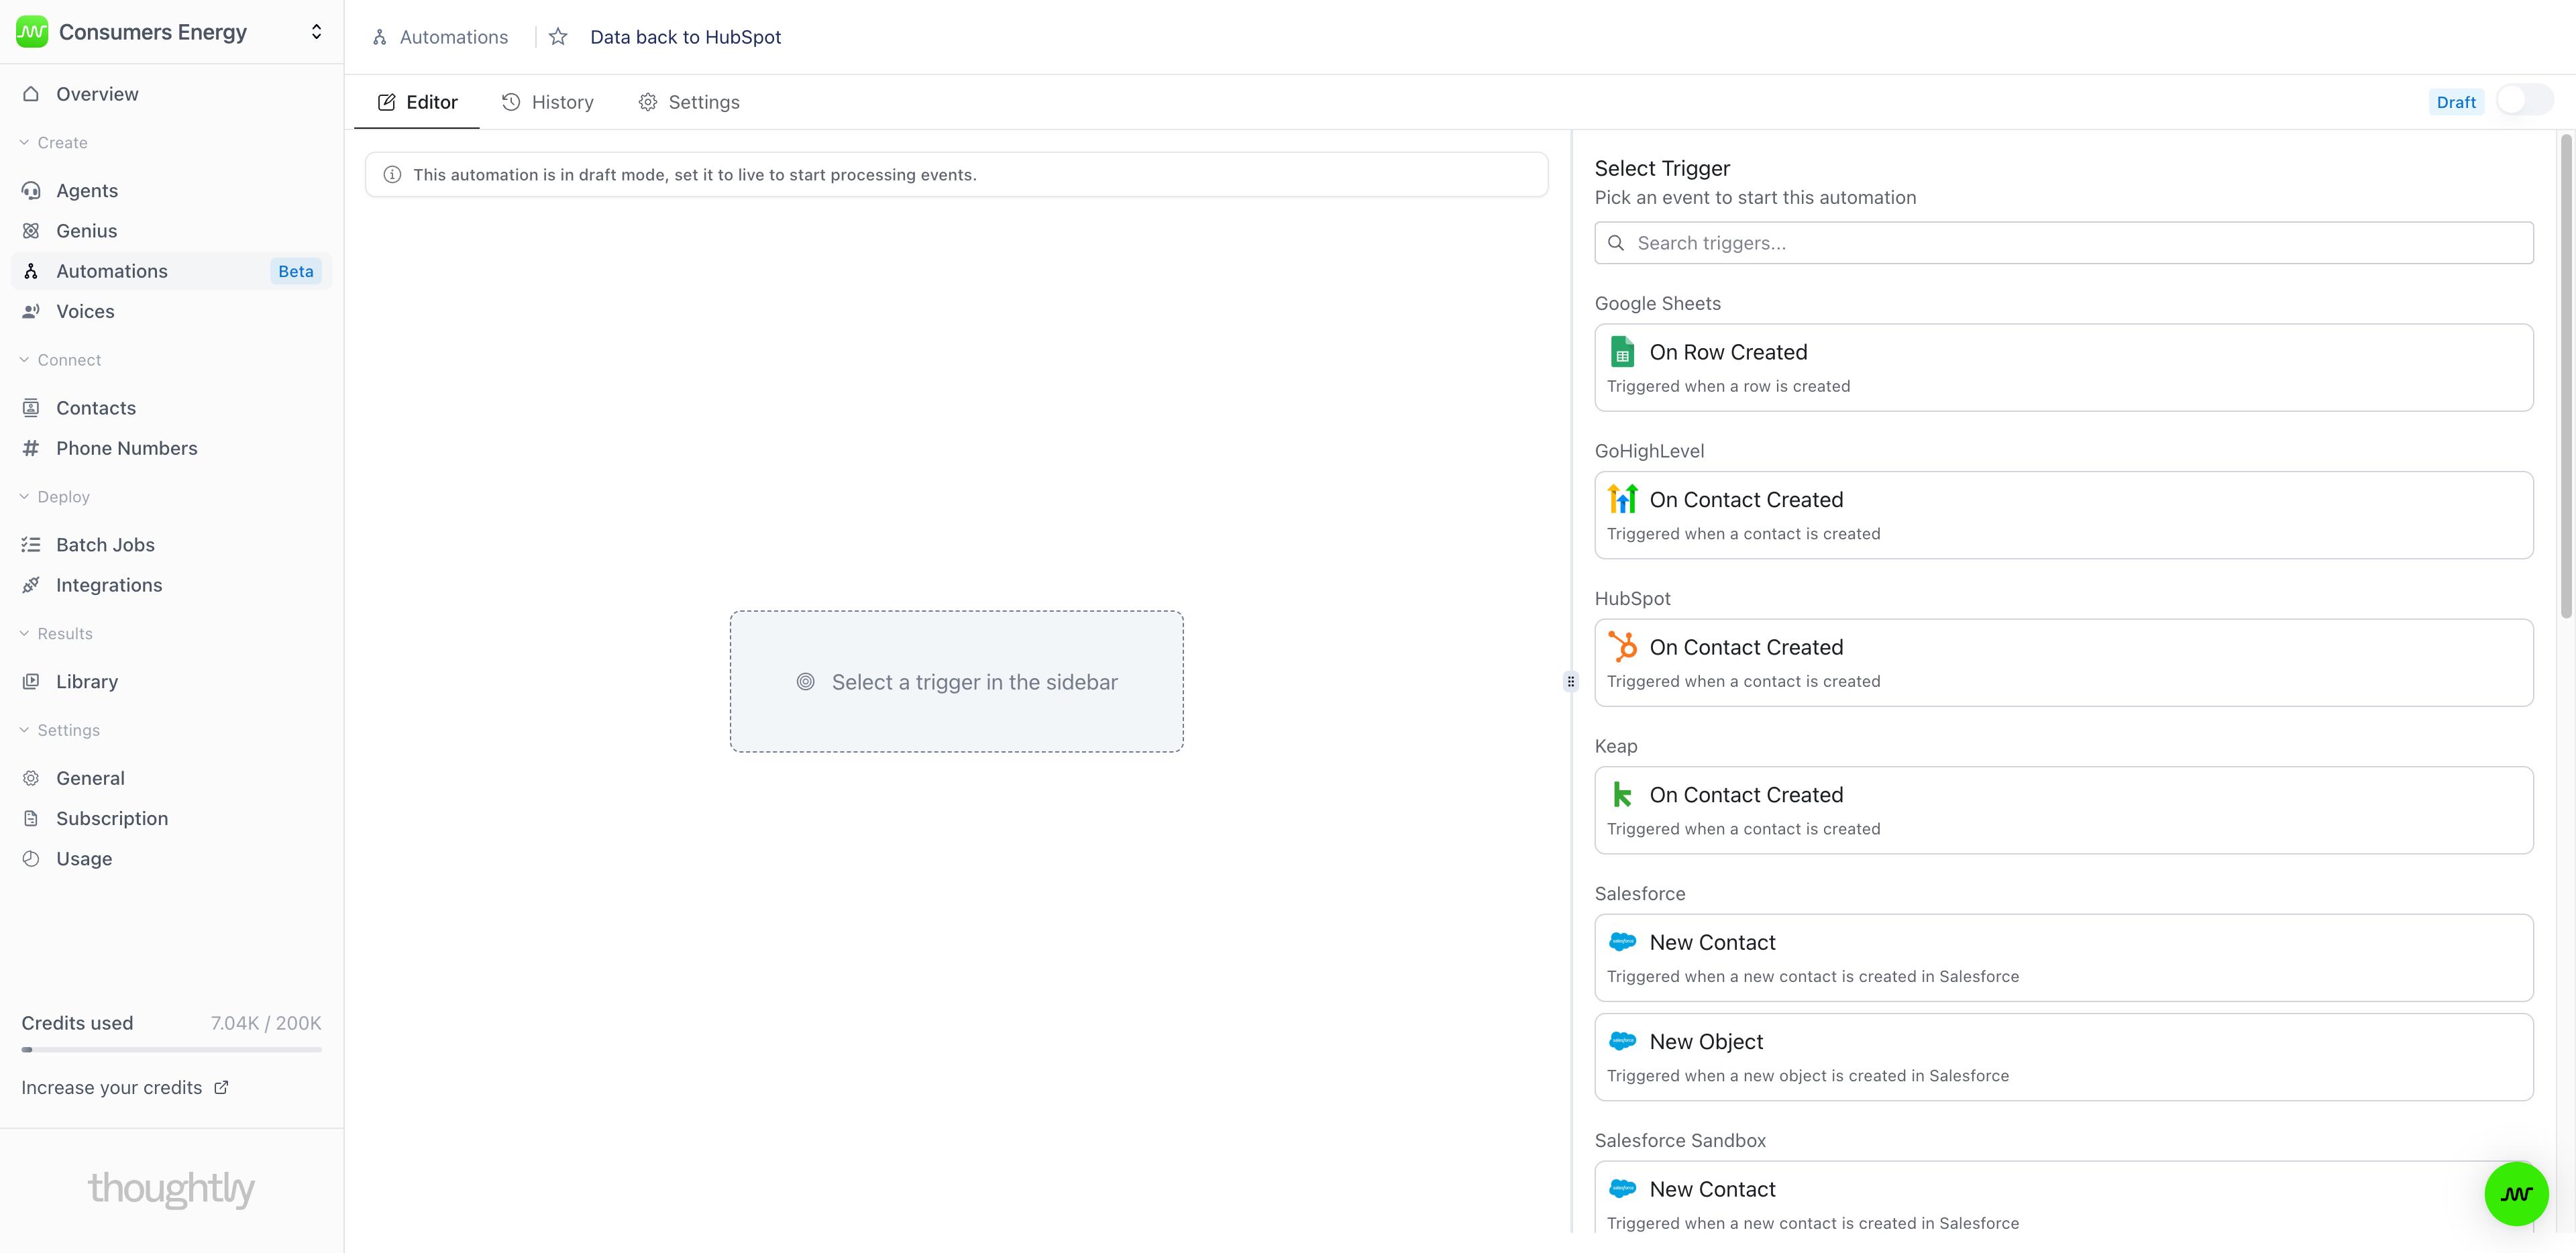Click Salesforce cloud icon beside New Object

[1622, 1041]
